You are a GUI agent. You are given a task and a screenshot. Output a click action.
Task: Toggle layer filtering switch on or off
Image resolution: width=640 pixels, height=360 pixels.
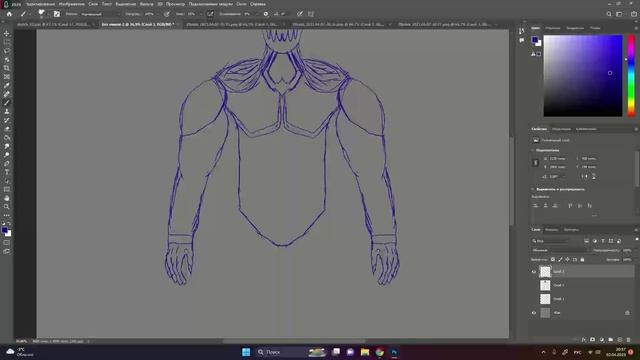[x=636, y=240]
